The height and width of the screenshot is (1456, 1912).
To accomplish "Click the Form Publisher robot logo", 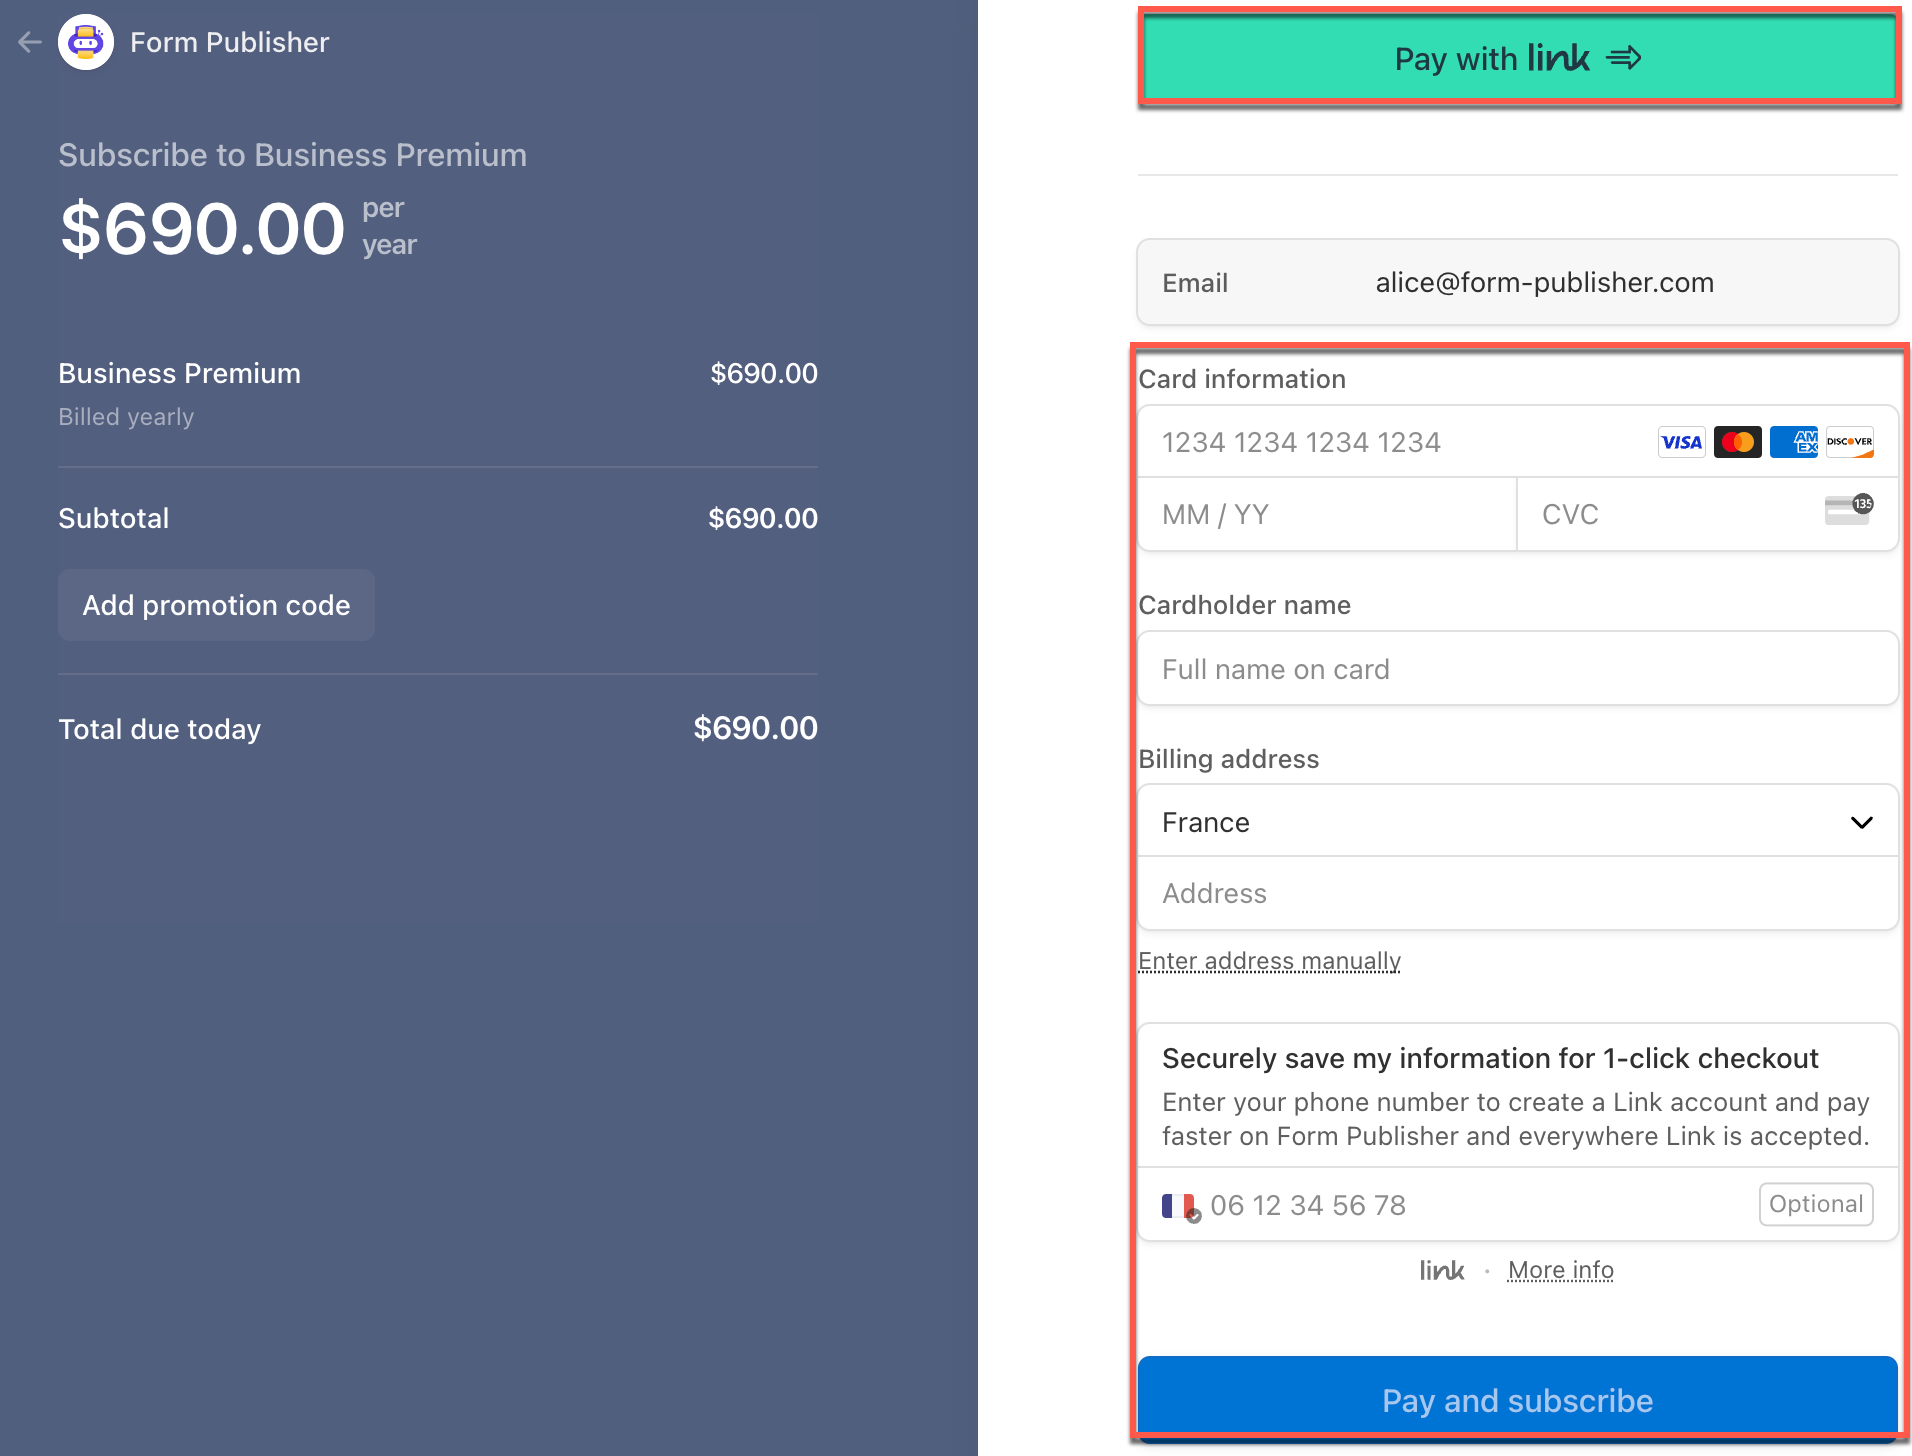I will point(86,42).
